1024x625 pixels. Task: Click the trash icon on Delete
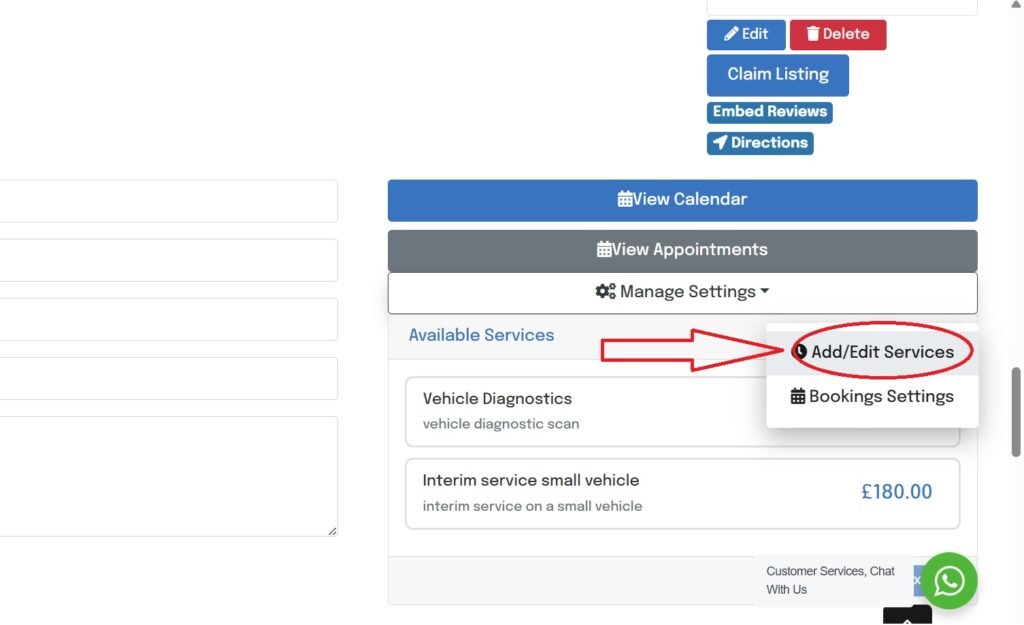click(811, 34)
